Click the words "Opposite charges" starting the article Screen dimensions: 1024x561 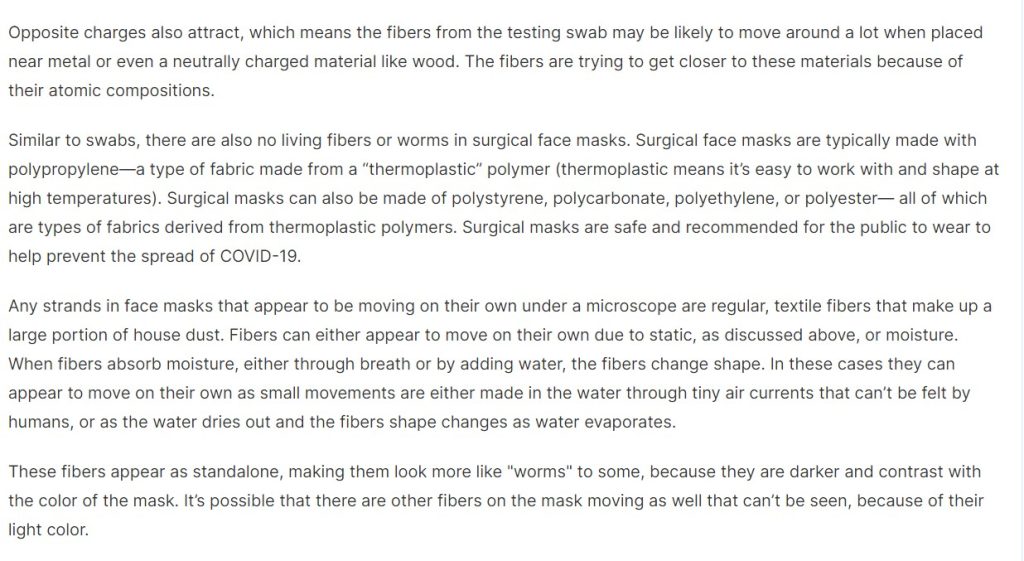point(68,33)
